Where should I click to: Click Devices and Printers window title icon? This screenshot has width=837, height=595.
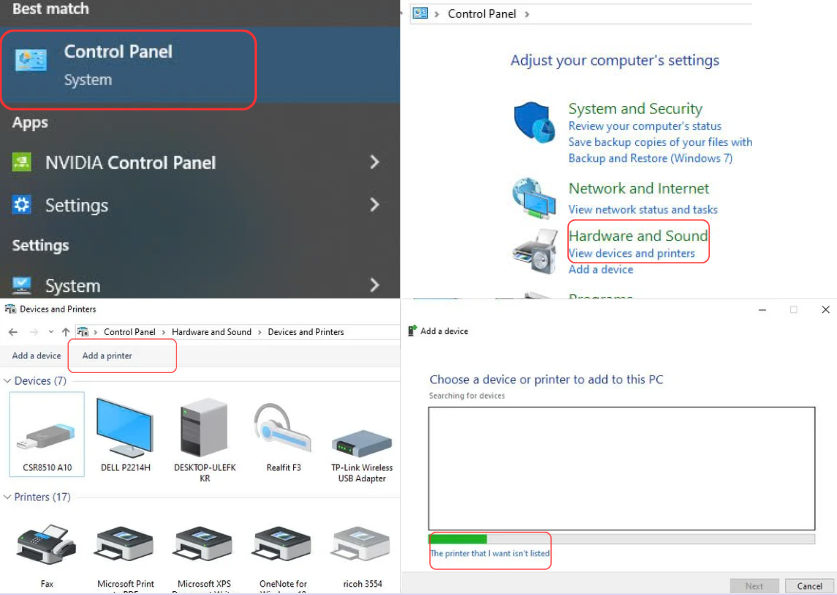coord(10,309)
